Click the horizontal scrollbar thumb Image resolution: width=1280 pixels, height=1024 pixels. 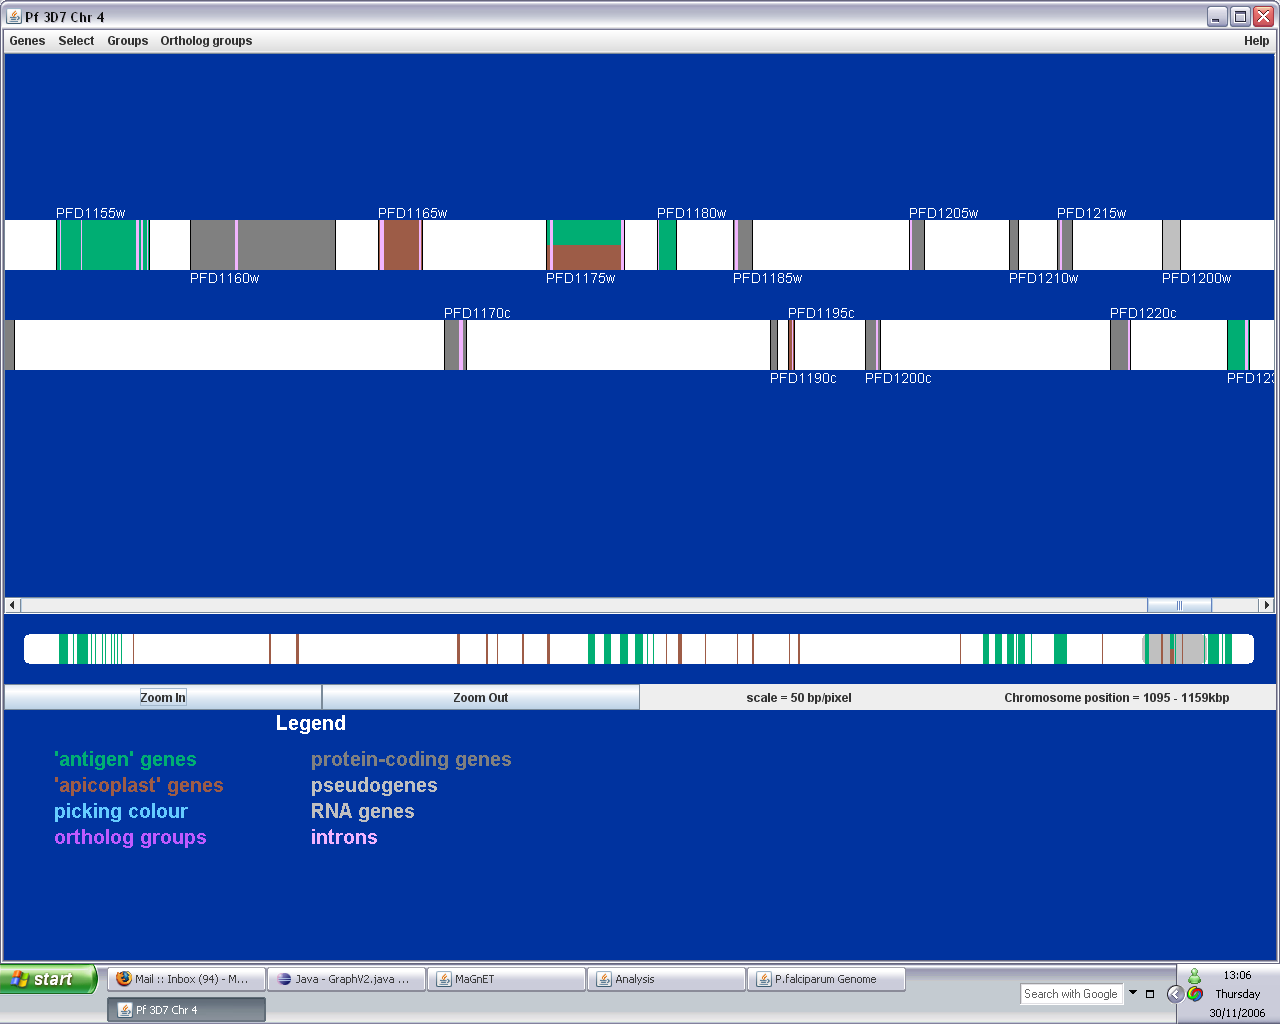pyautogui.click(x=1179, y=605)
